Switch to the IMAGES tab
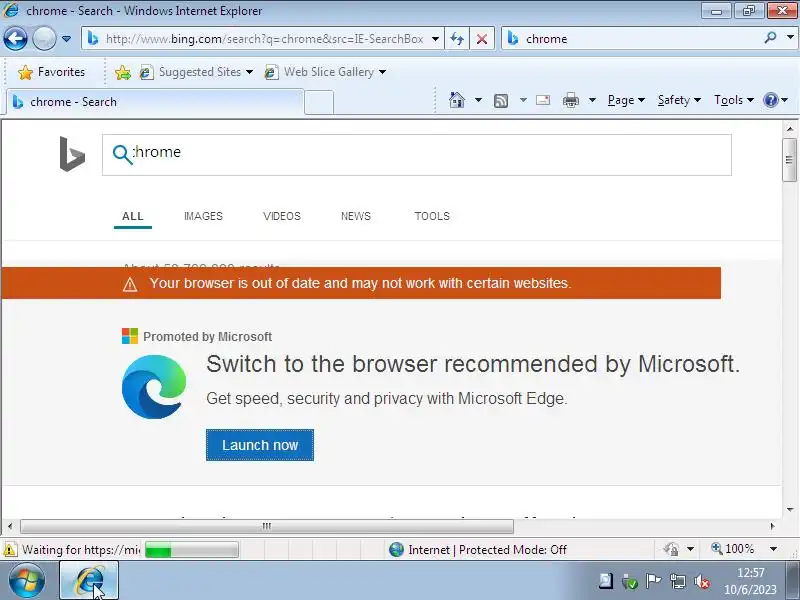Viewport: 800px width, 600px height. point(203,216)
